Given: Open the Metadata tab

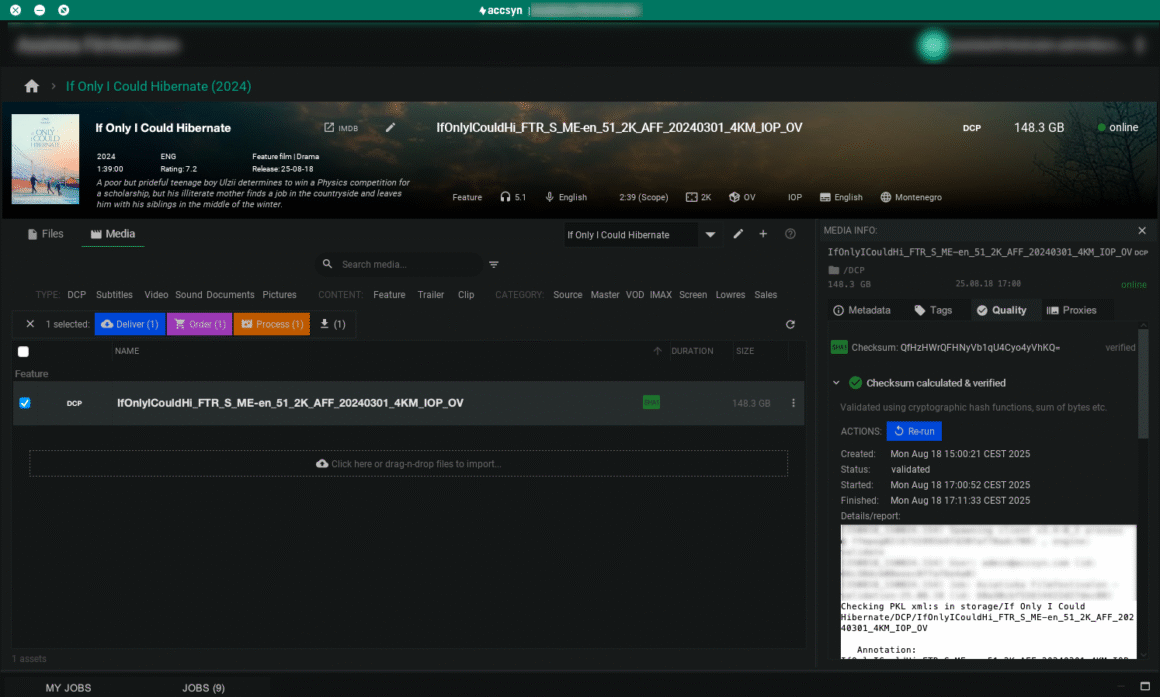Looking at the screenshot, I should pyautogui.click(x=861, y=310).
